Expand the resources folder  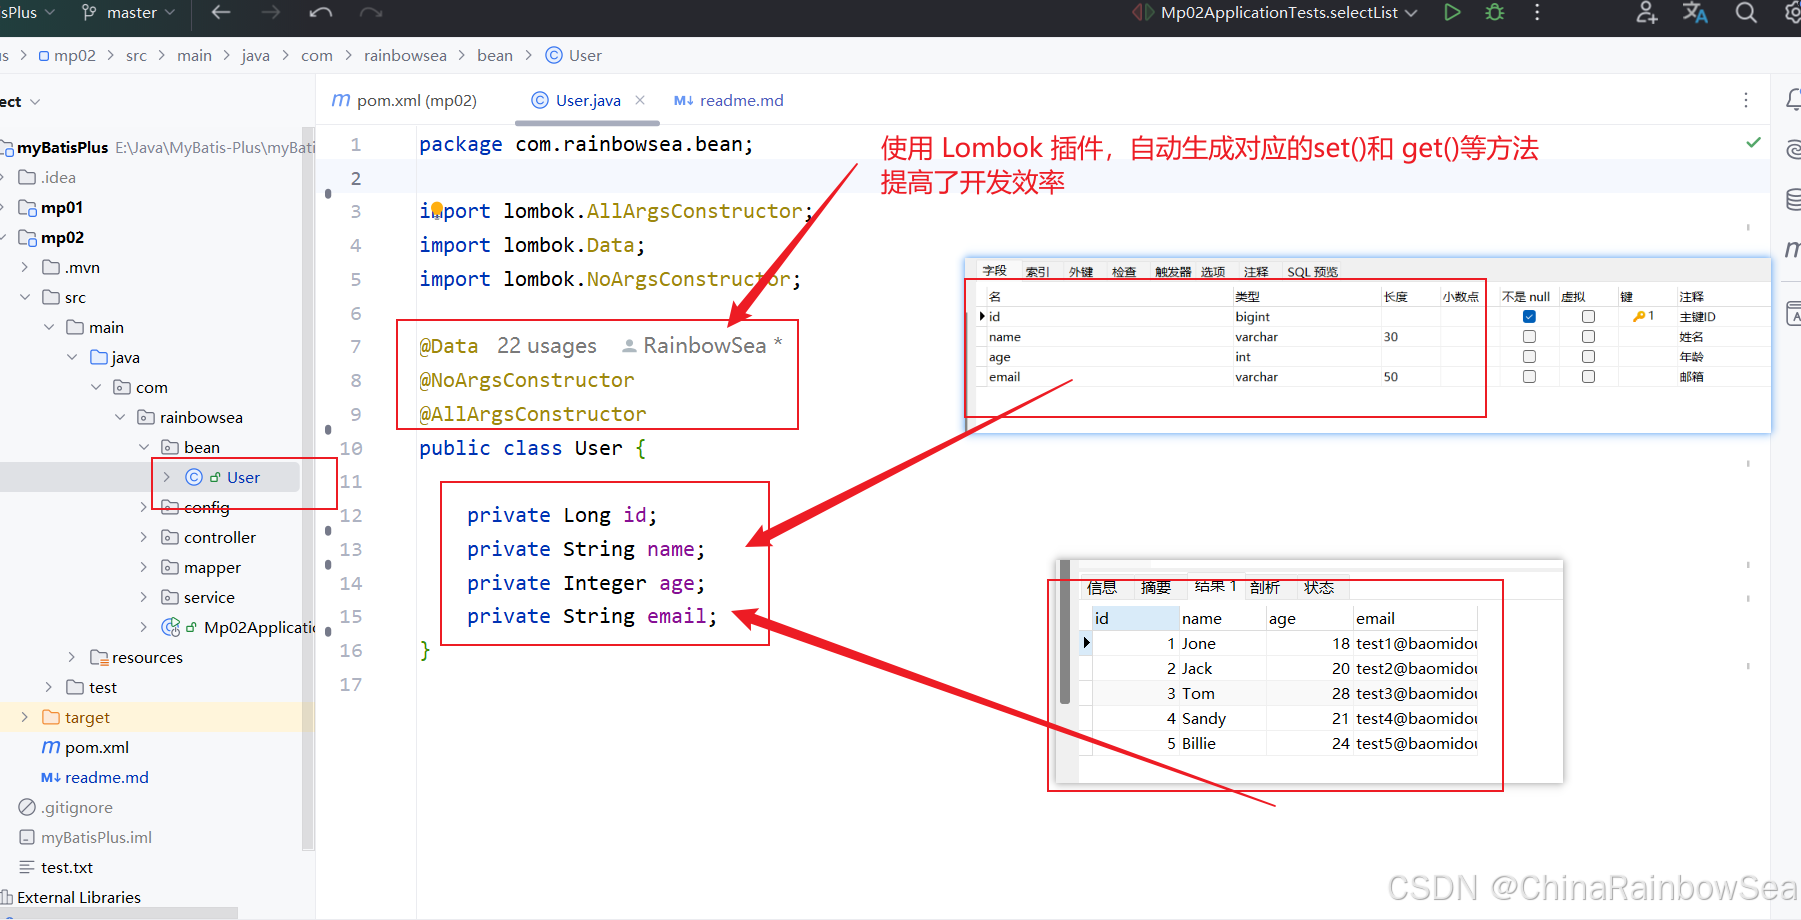tap(71, 657)
